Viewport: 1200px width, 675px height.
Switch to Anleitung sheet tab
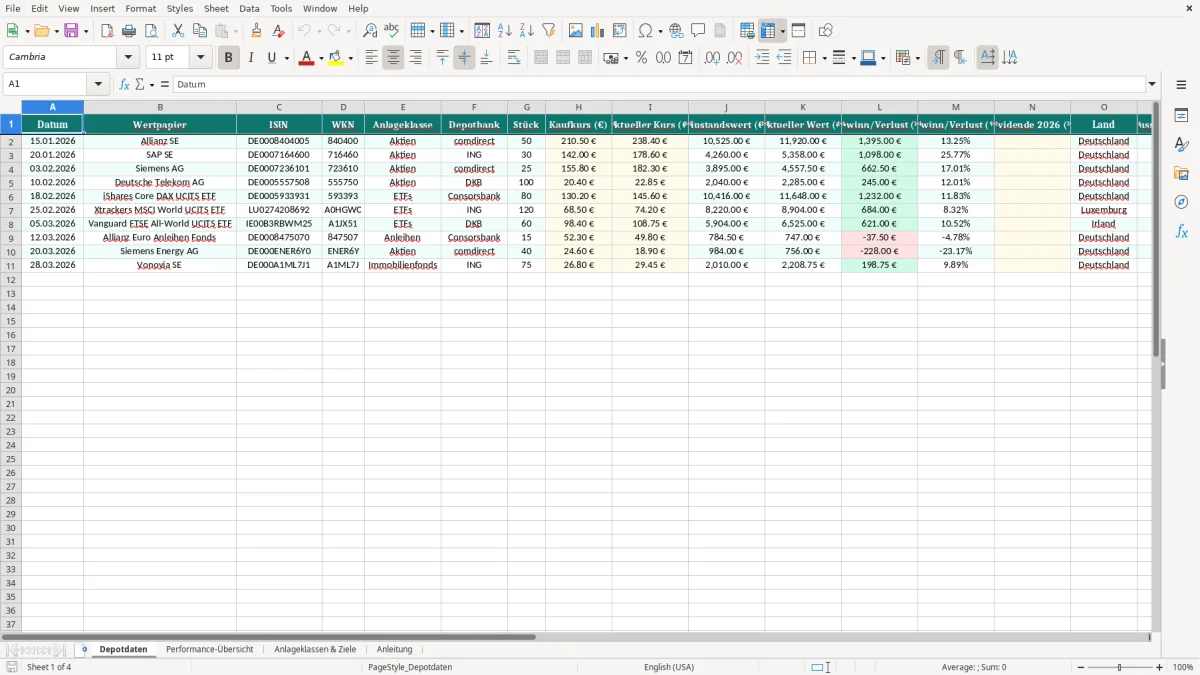pyautogui.click(x=394, y=649)
